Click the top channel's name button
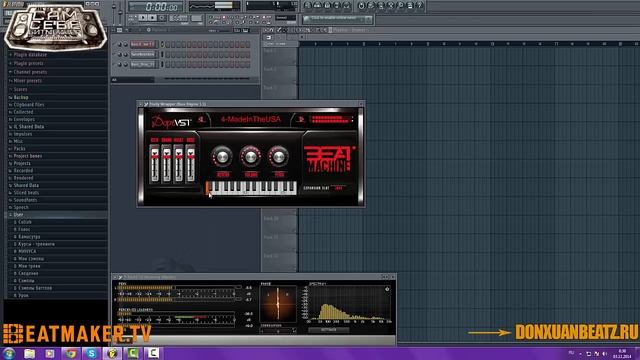The height and width of the screenshot is (360, 640). (x=143, y=44)
